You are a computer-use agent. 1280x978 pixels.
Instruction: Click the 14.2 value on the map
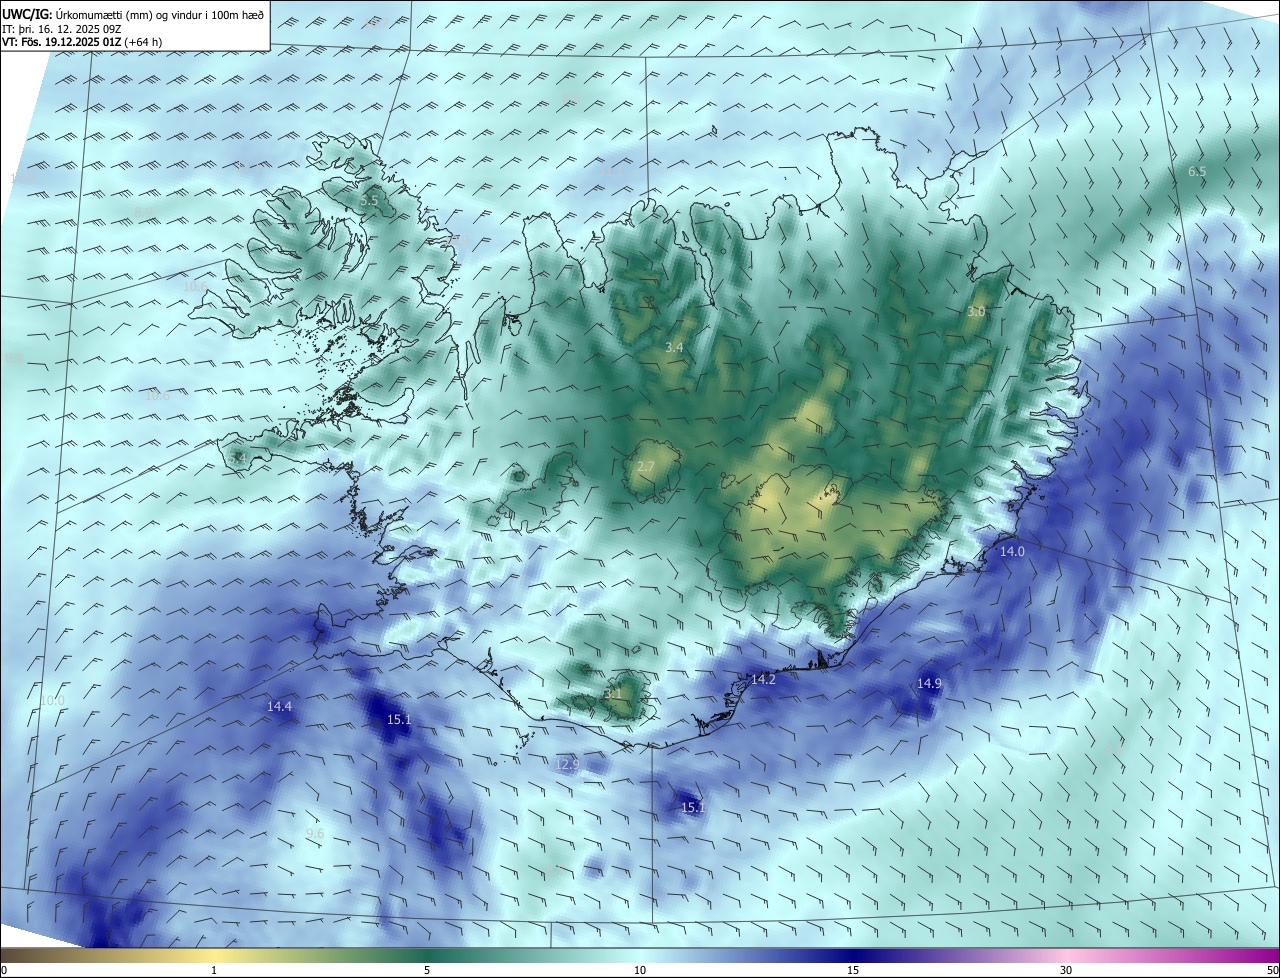click(x=763, y=679)
